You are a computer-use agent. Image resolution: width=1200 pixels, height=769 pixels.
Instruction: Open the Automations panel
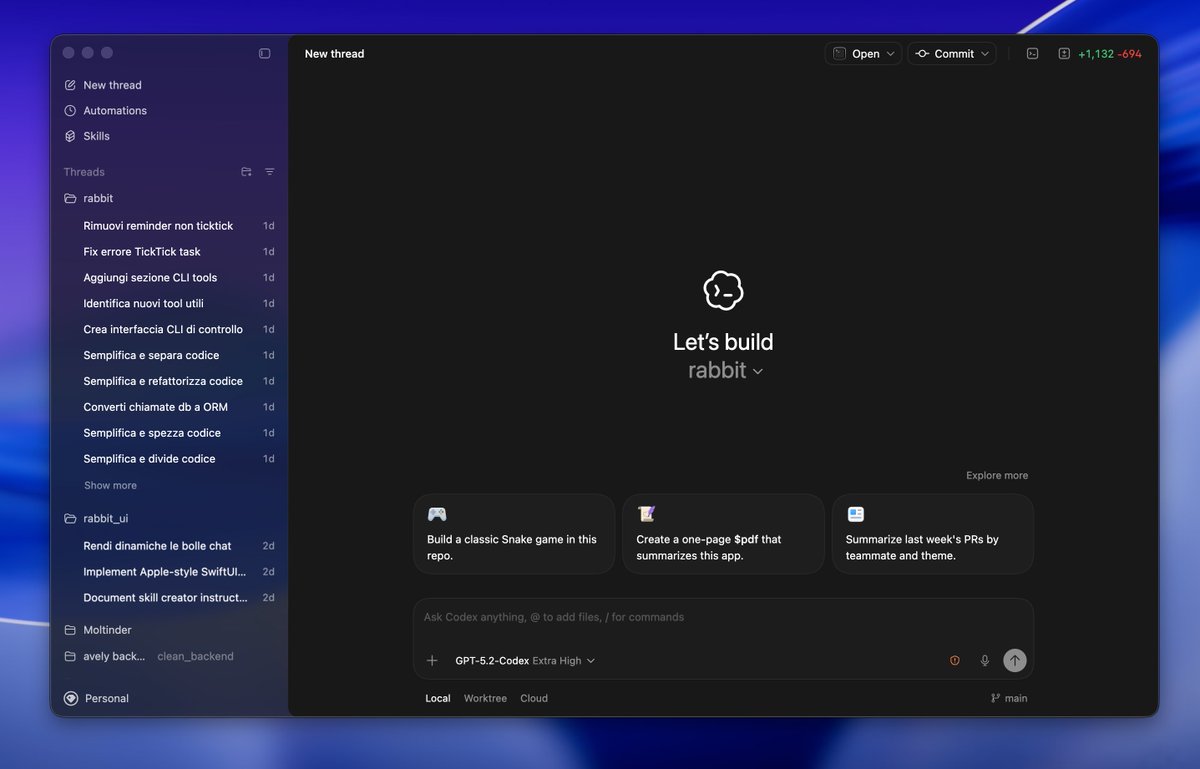[x=113, y=110]
